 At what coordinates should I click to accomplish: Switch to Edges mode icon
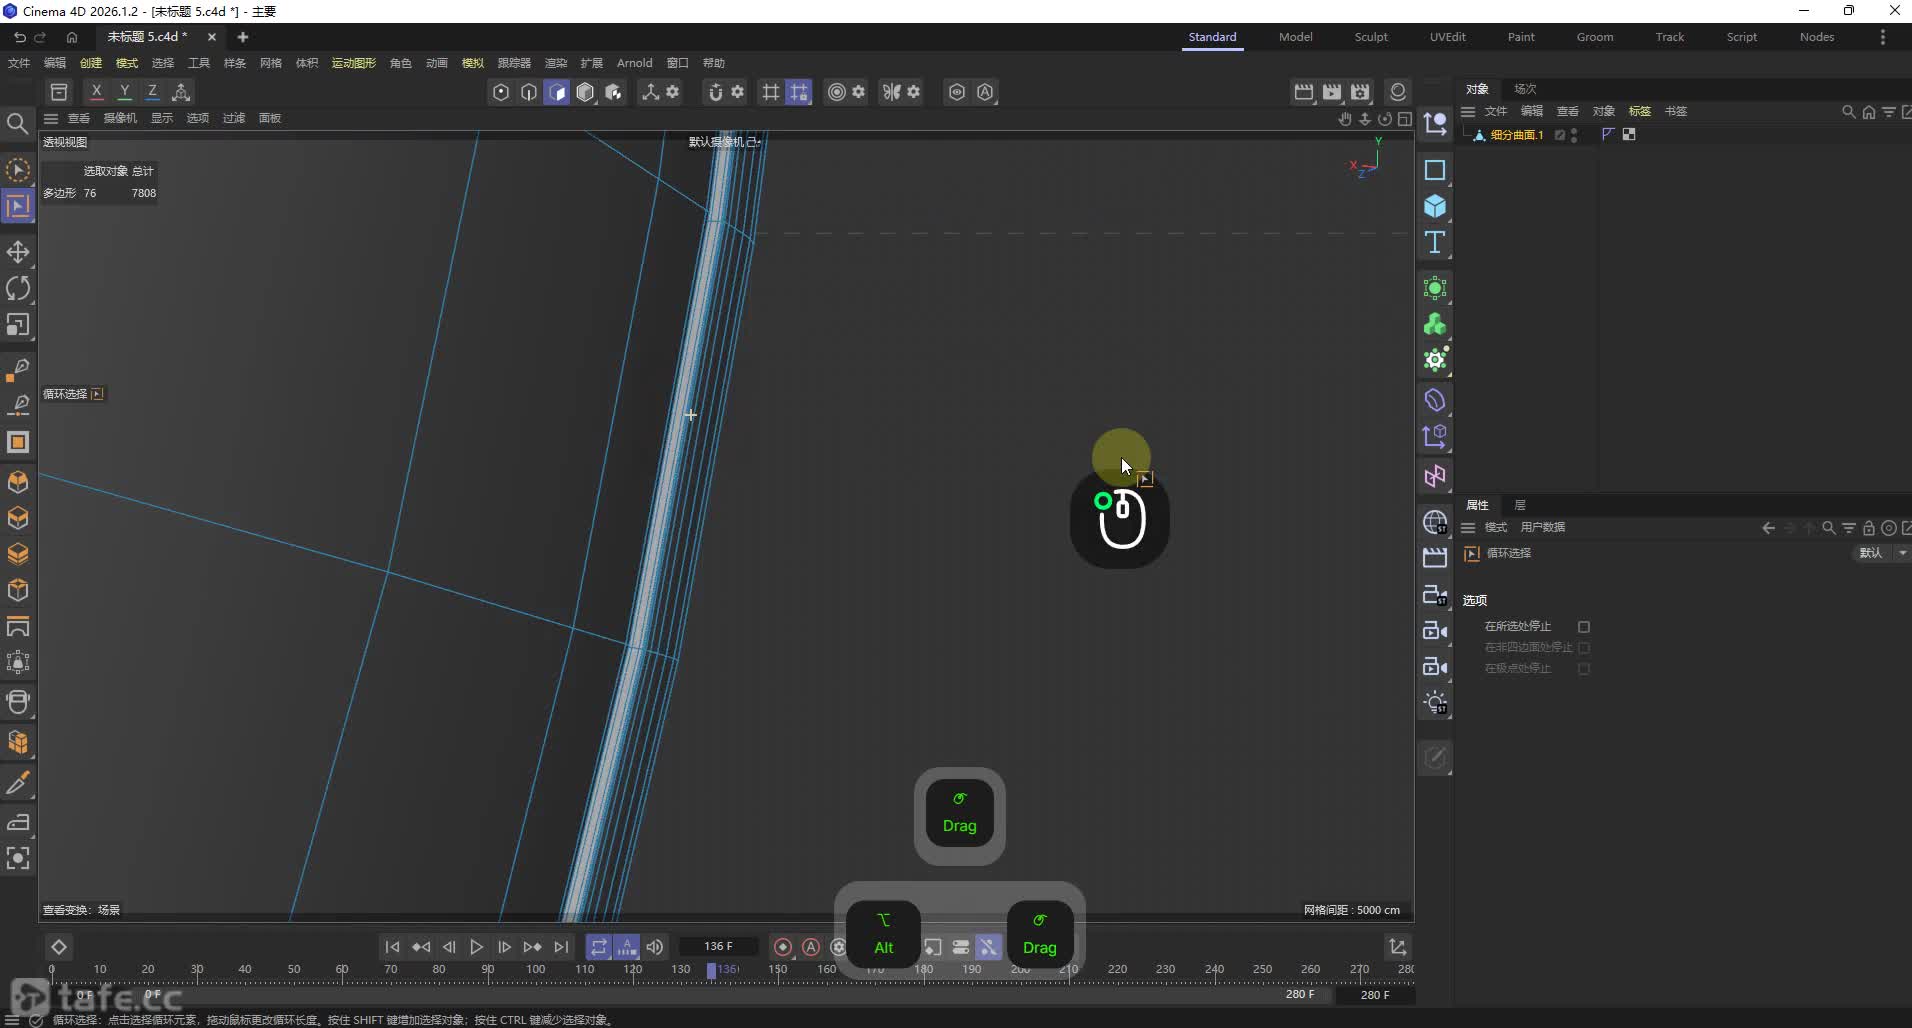pos(529,92)
